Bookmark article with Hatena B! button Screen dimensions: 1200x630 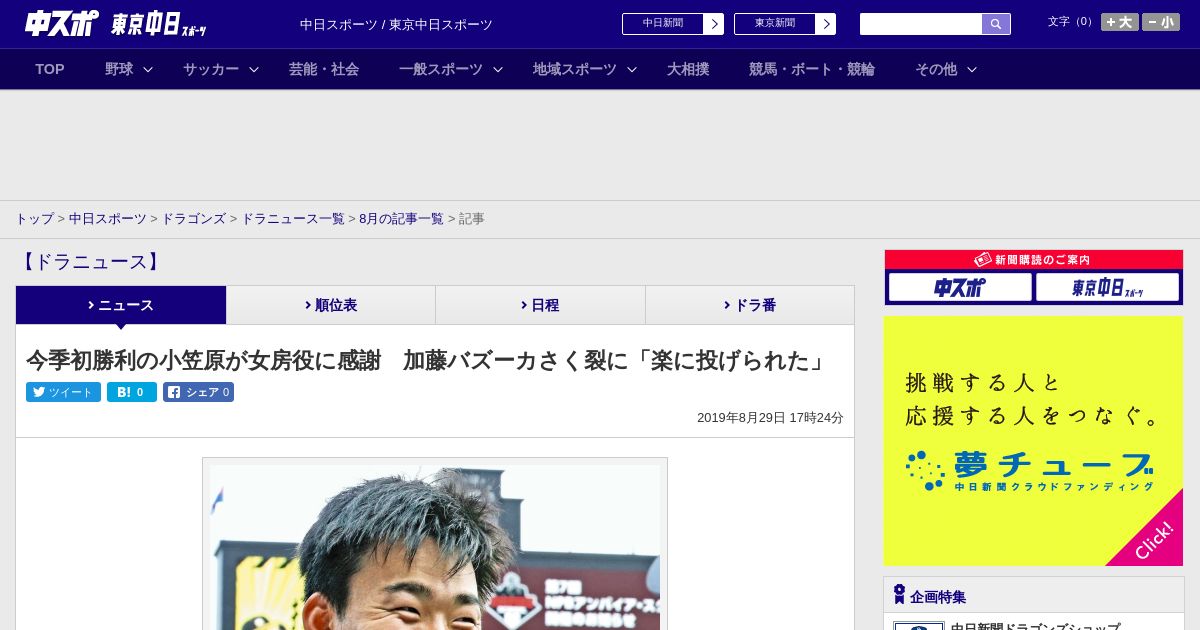point(132,392)
